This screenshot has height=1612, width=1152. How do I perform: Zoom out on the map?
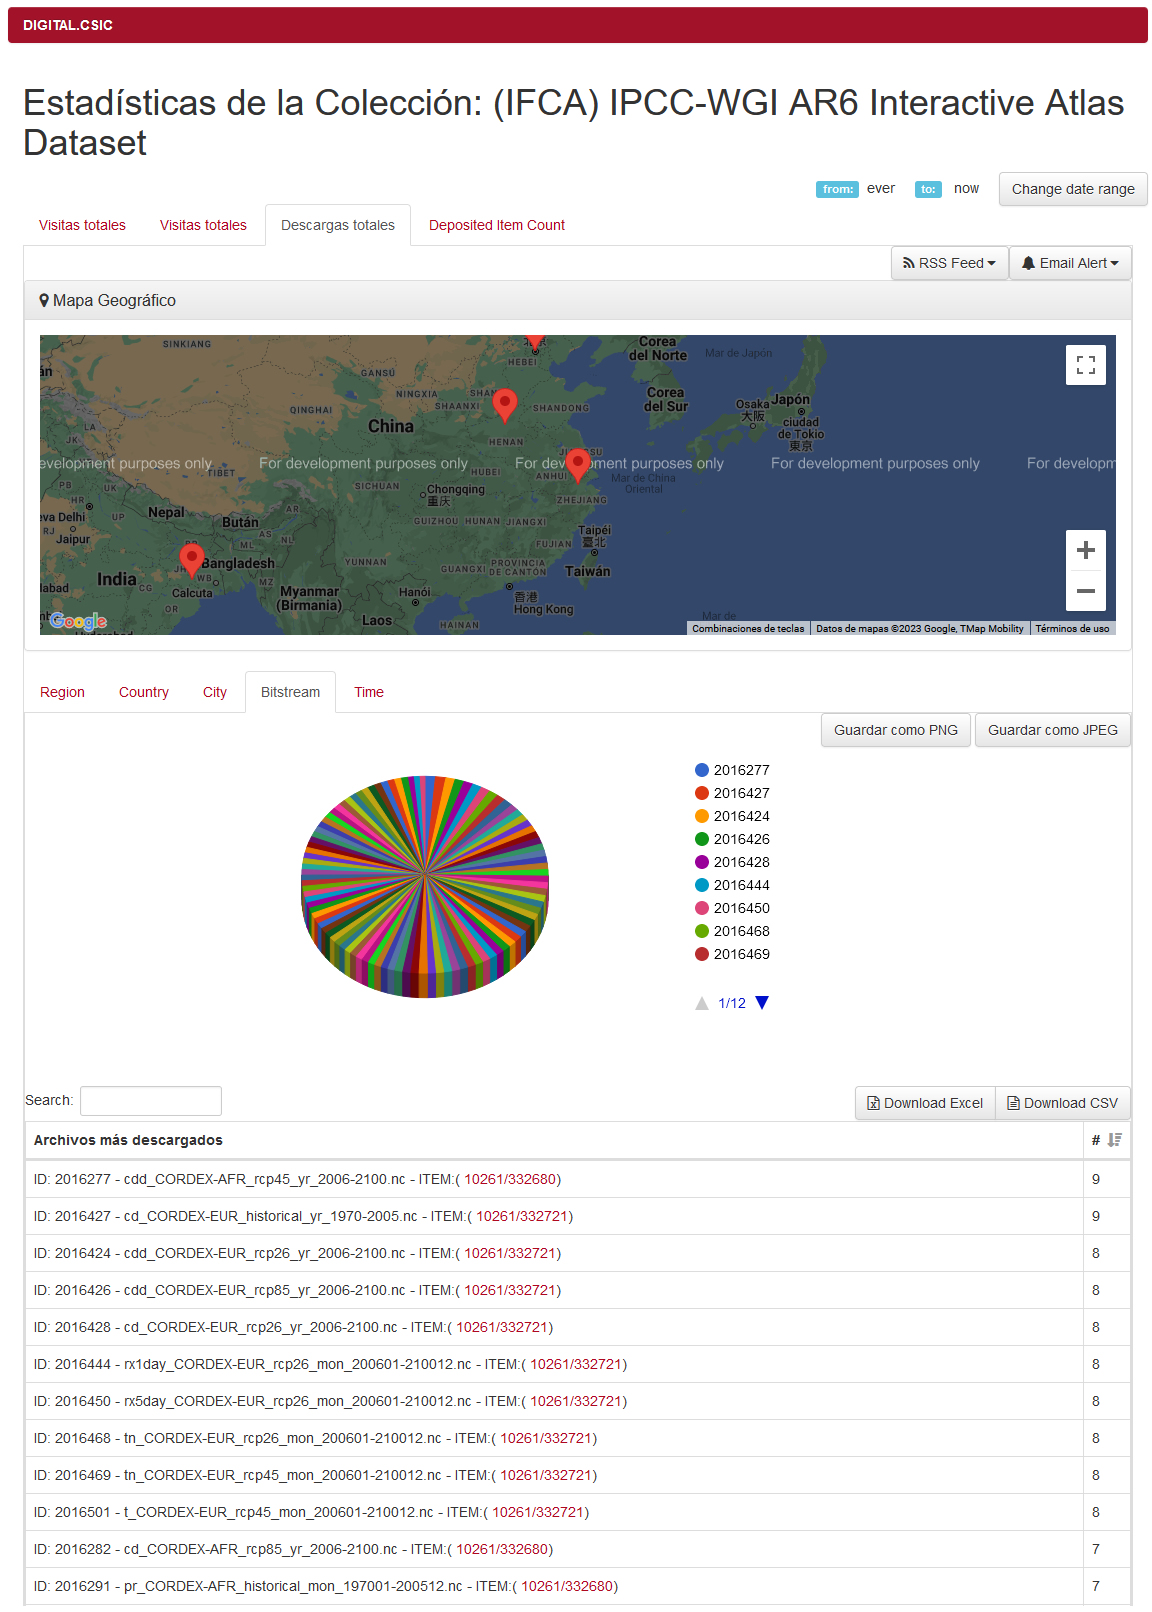tap(1085, 591)
